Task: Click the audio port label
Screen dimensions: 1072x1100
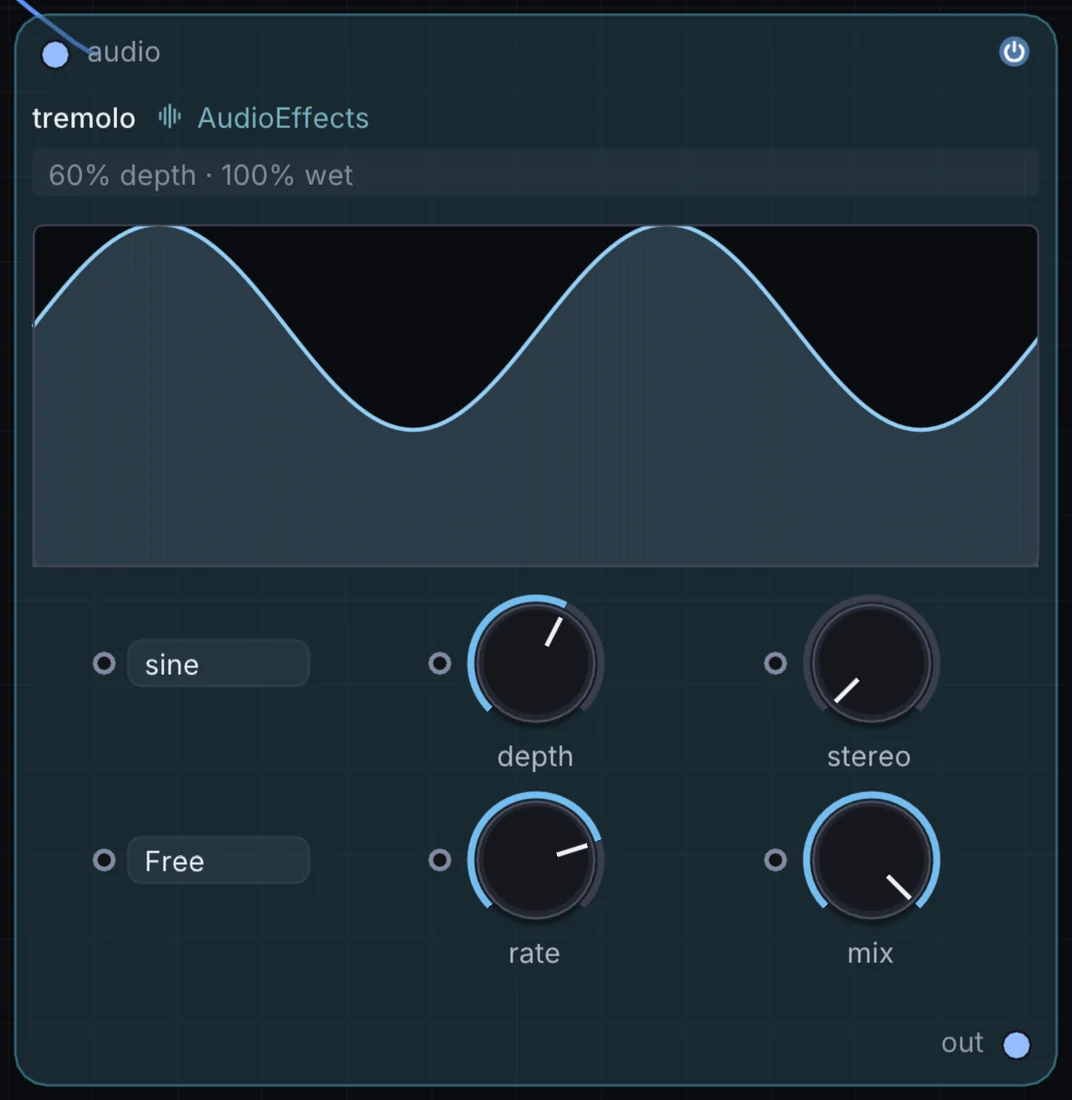Action: 124,52
